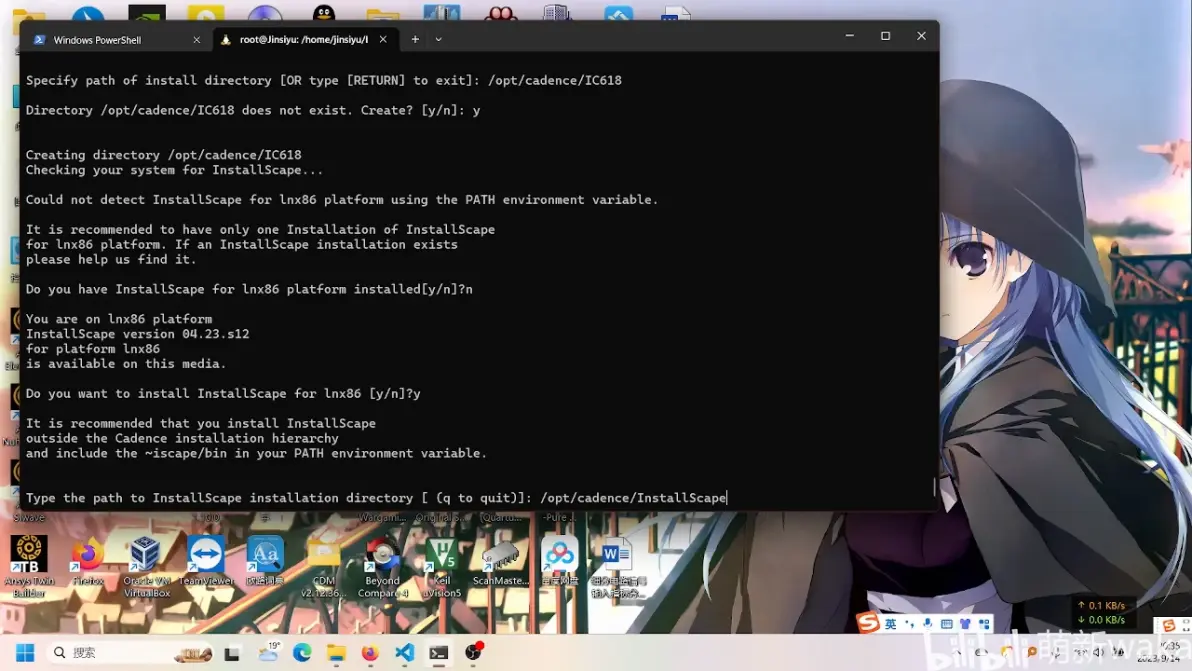The width and height of the screenshot is (1192, 671).
Task: Minimize the terminal window
Action: point(850,36)
